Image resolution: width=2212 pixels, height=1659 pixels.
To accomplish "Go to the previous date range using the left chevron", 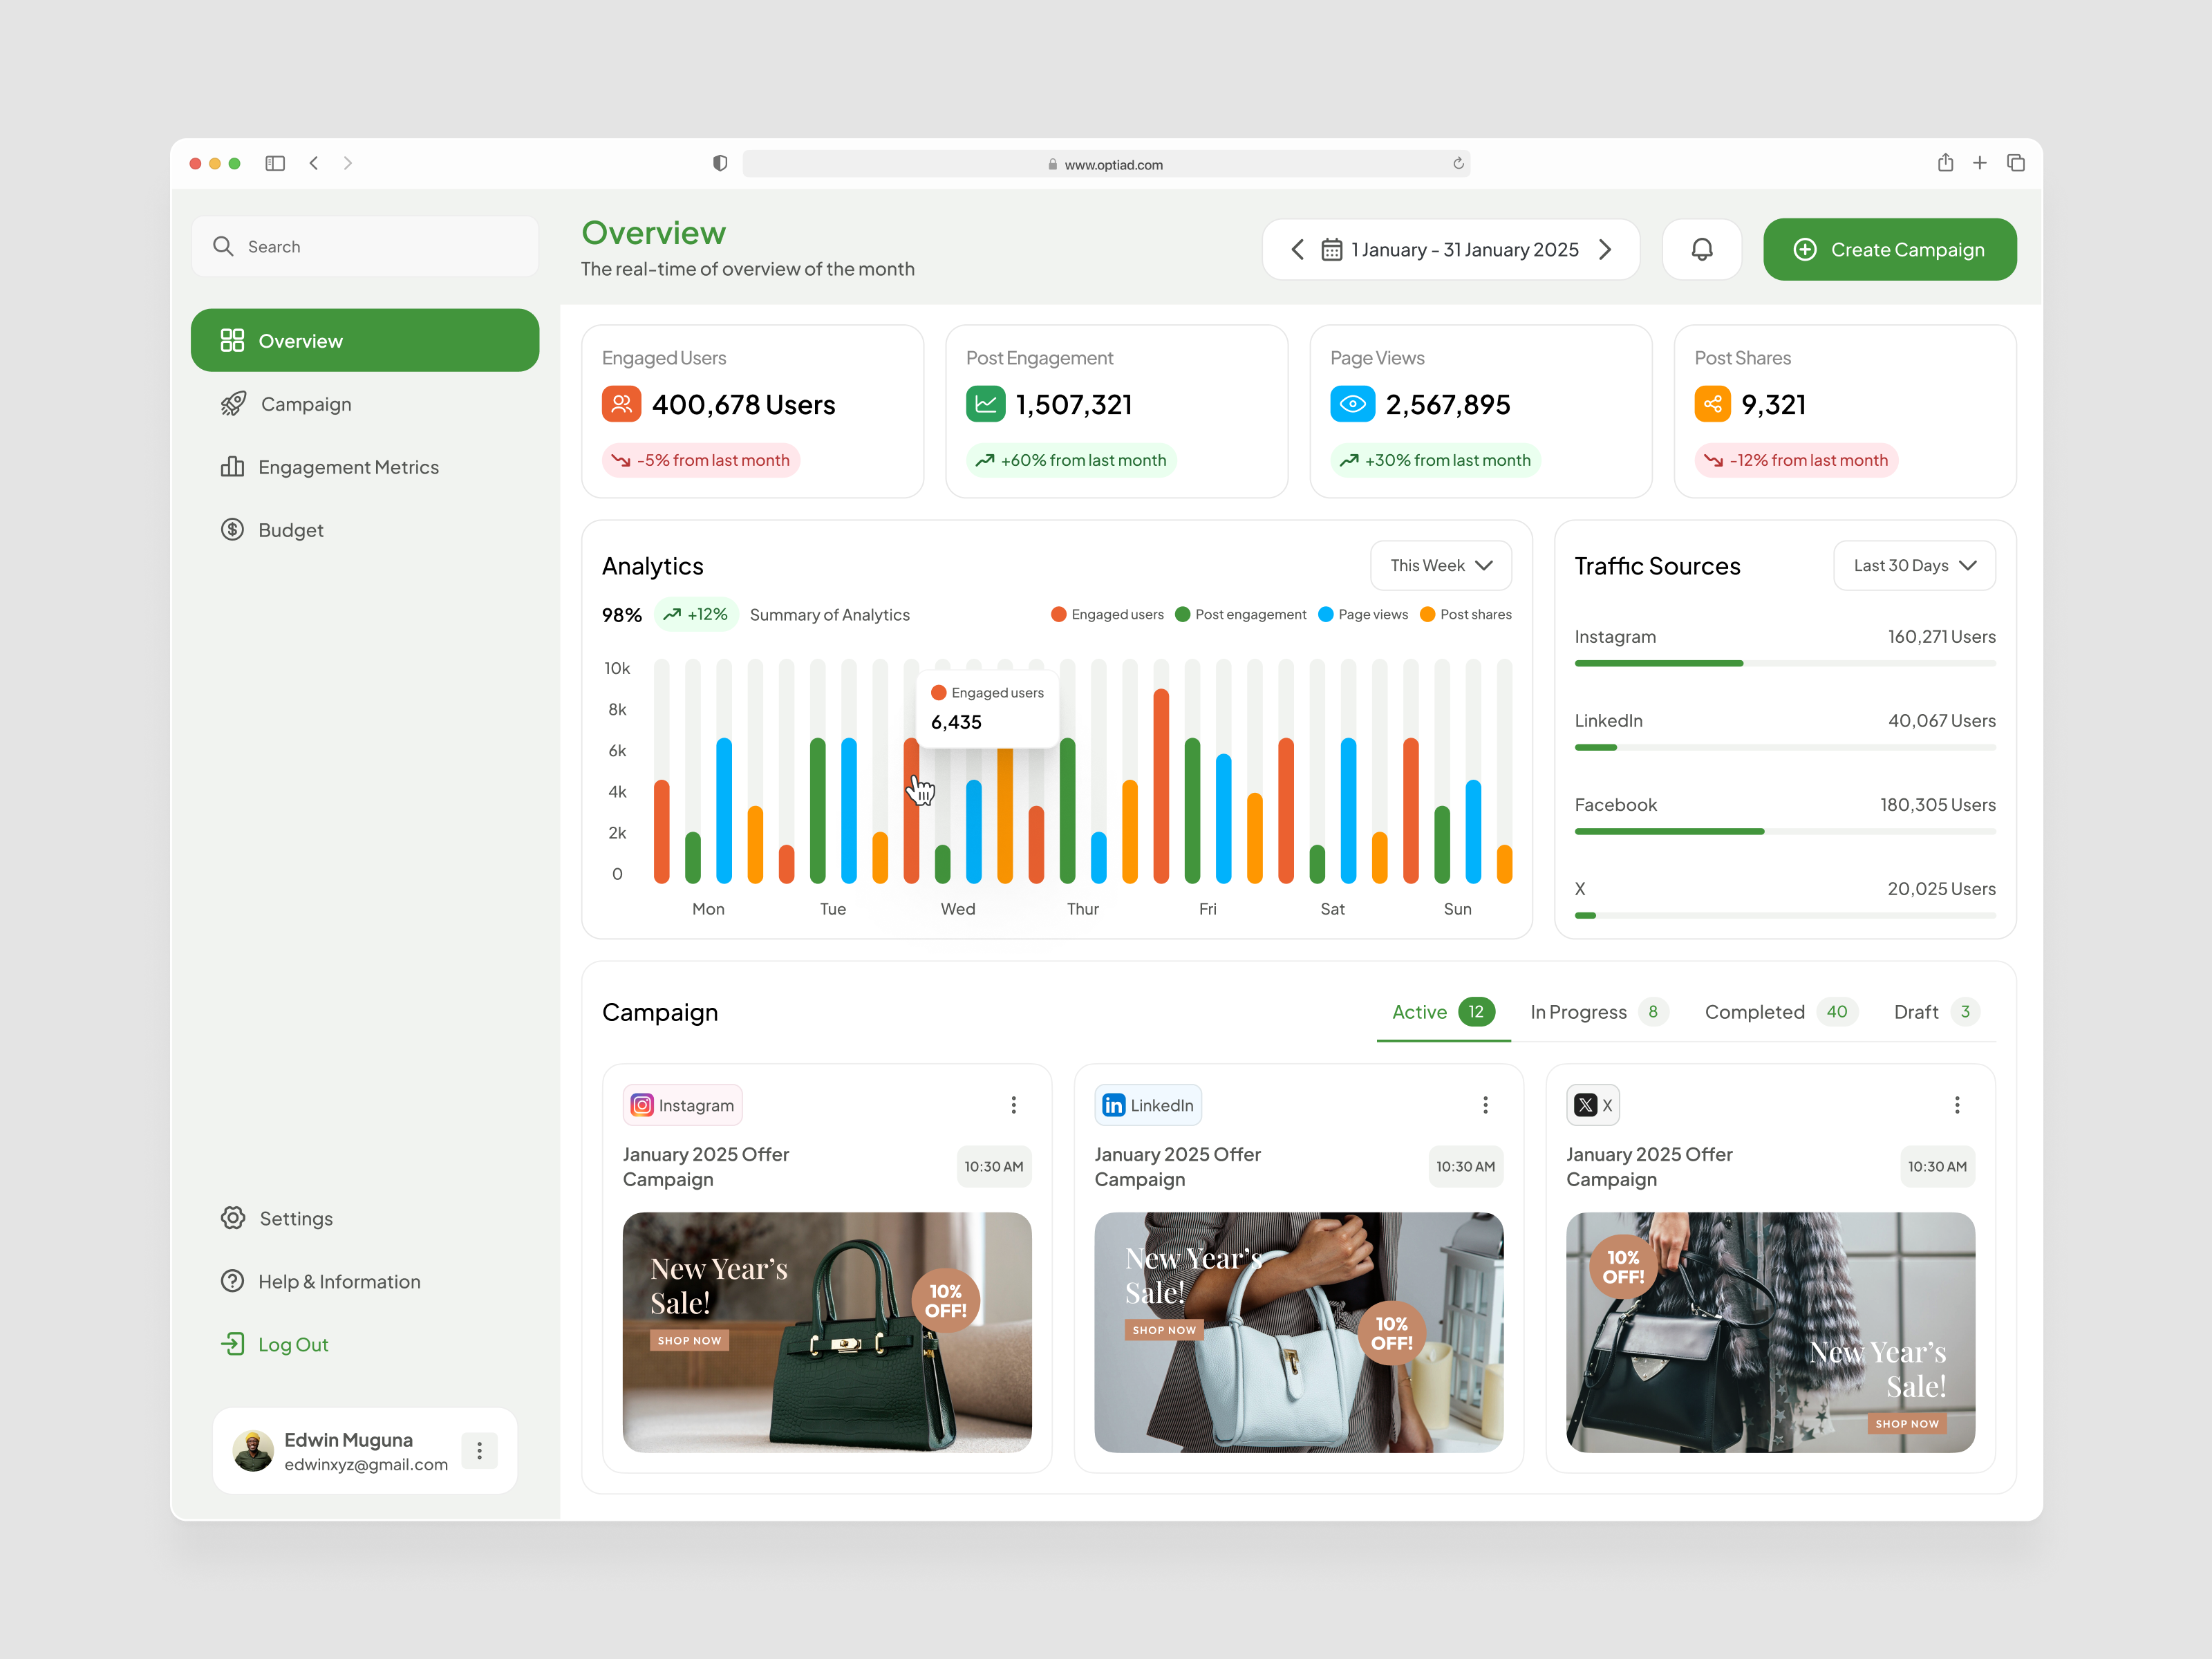I will (1297, 249).
